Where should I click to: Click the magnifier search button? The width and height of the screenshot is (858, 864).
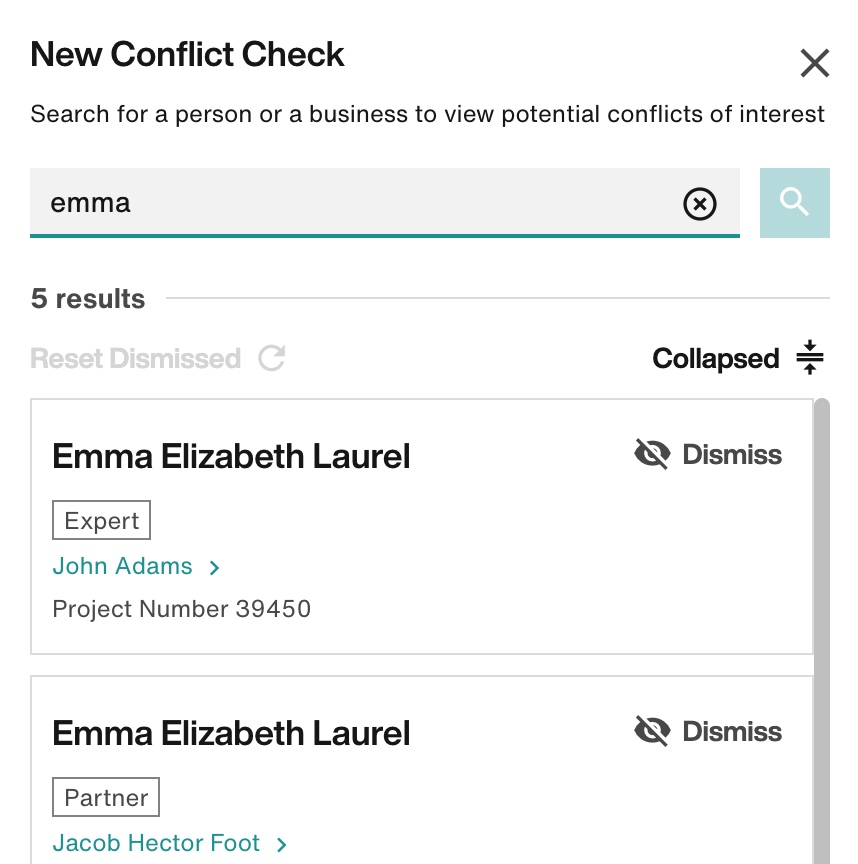click(794, 203)
